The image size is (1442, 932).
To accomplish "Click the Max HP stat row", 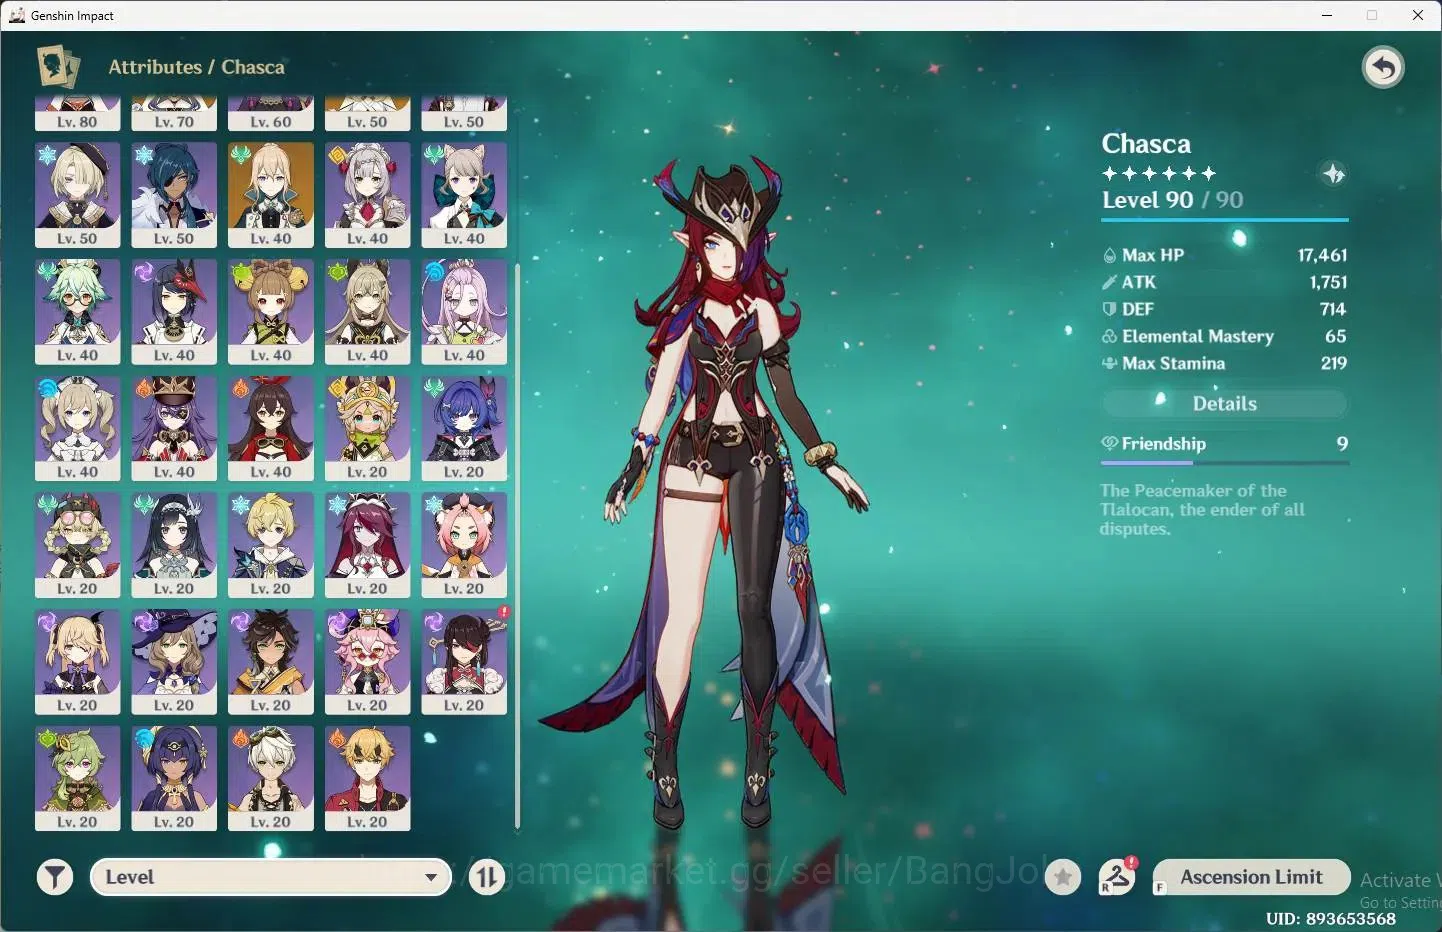I will [x=1224, y=255].
